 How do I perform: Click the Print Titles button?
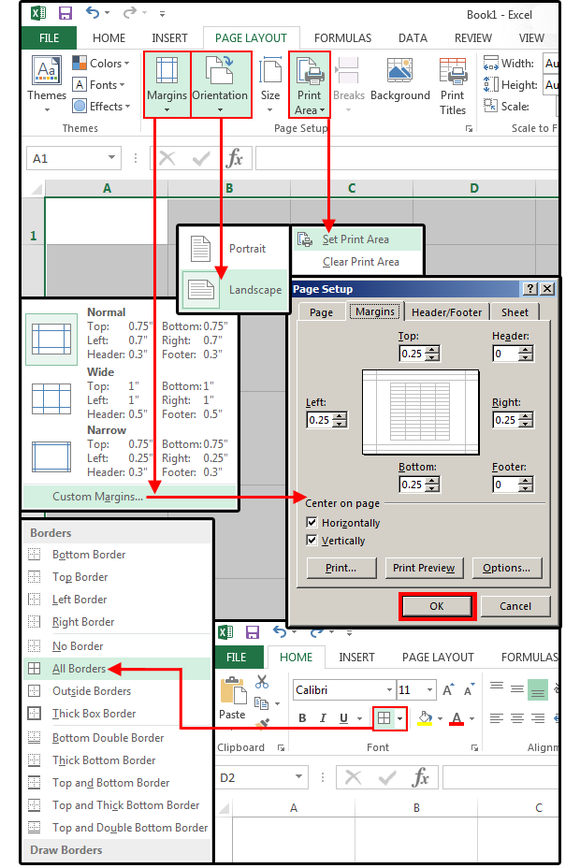[x=453, y=86]
